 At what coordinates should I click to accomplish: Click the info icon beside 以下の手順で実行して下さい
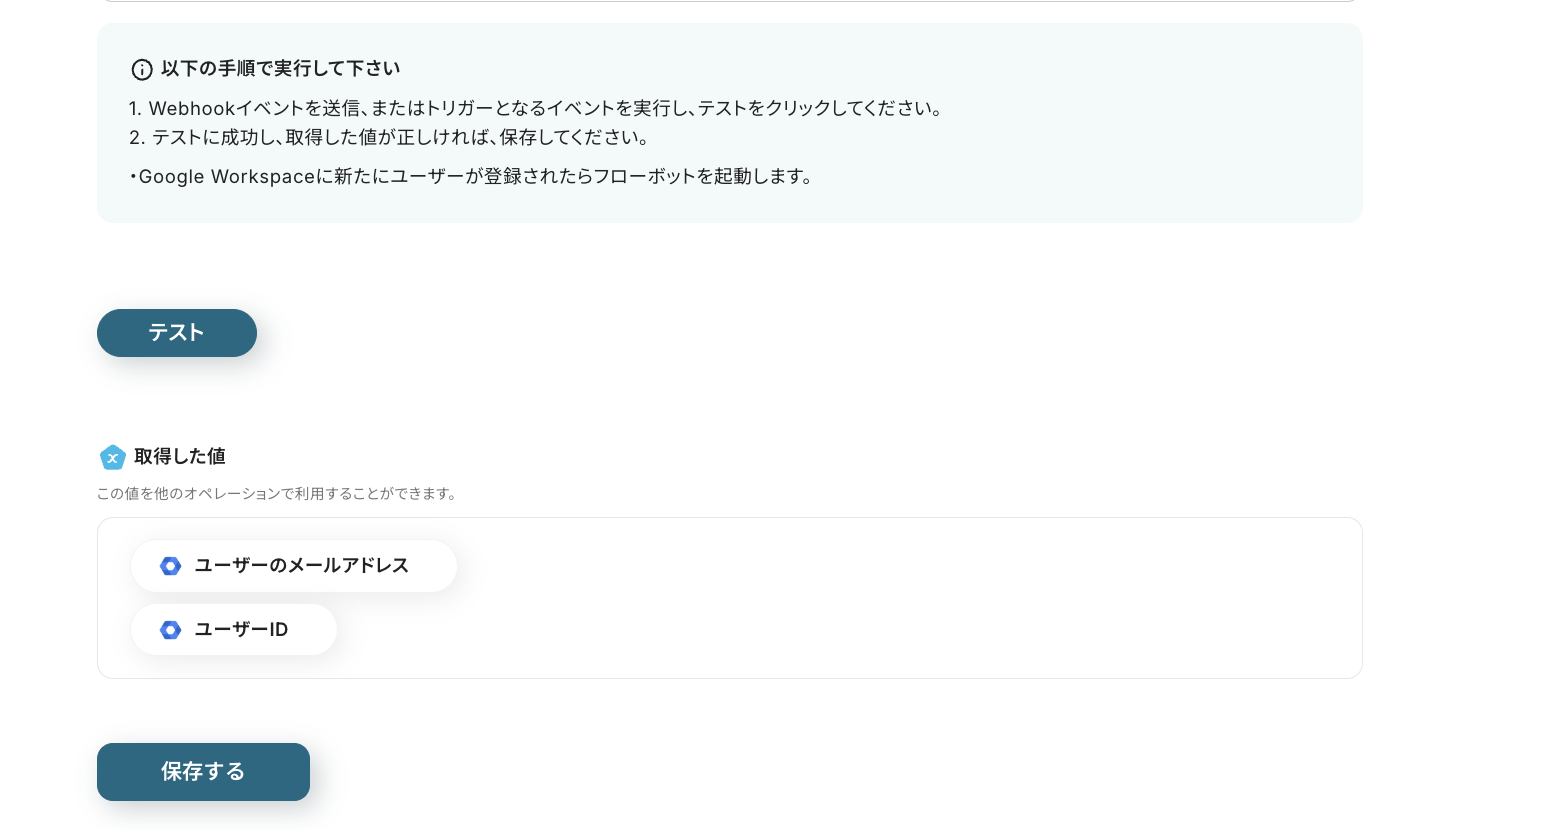(142, 70)
